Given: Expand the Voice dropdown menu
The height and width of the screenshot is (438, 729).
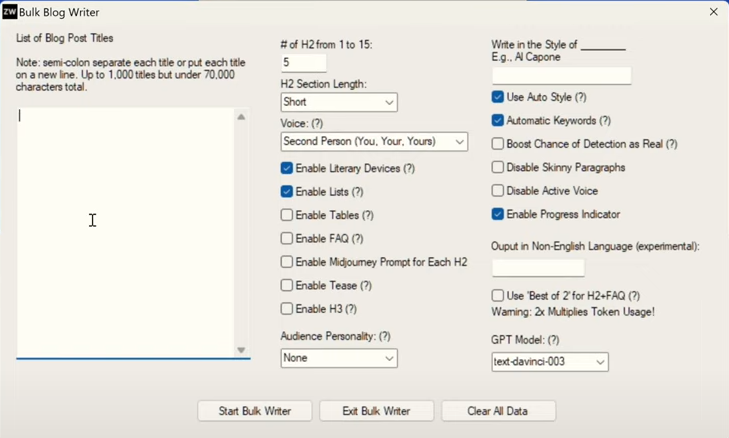Looking at the screenshot, I should pos(374,142).
